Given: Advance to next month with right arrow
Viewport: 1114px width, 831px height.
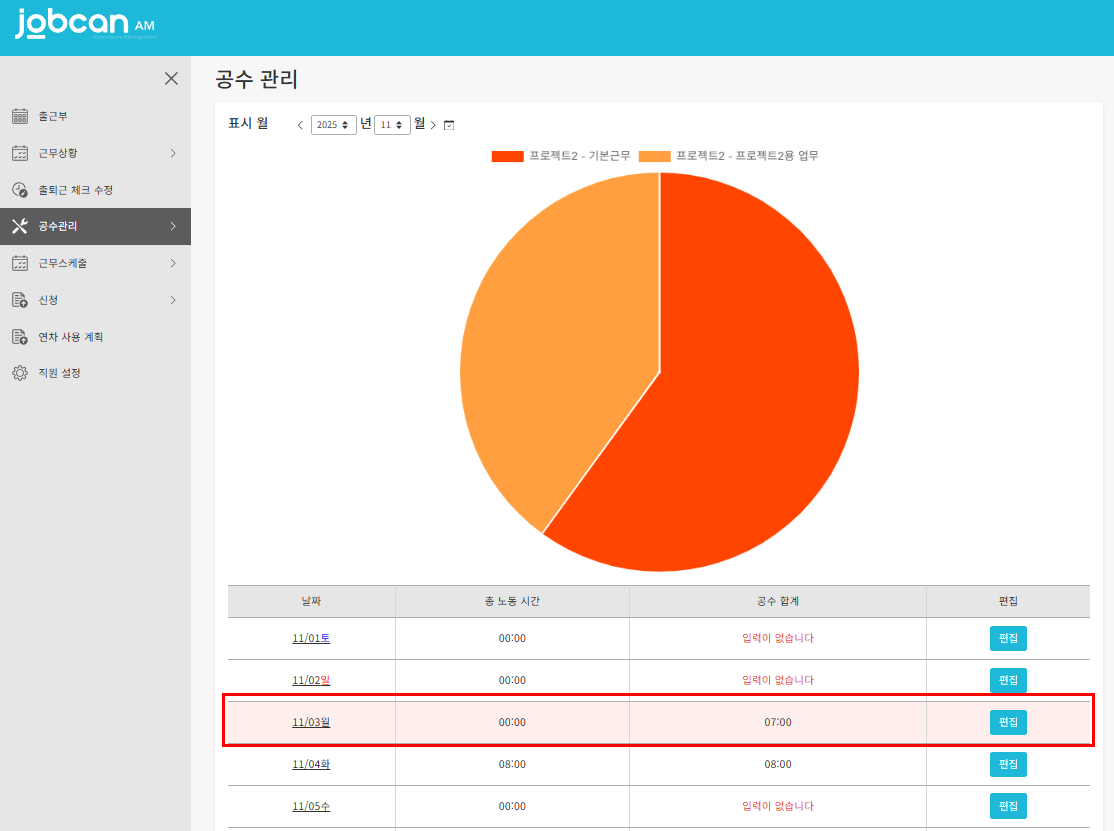Looking at the screenshot, I should tap(433, 125).
